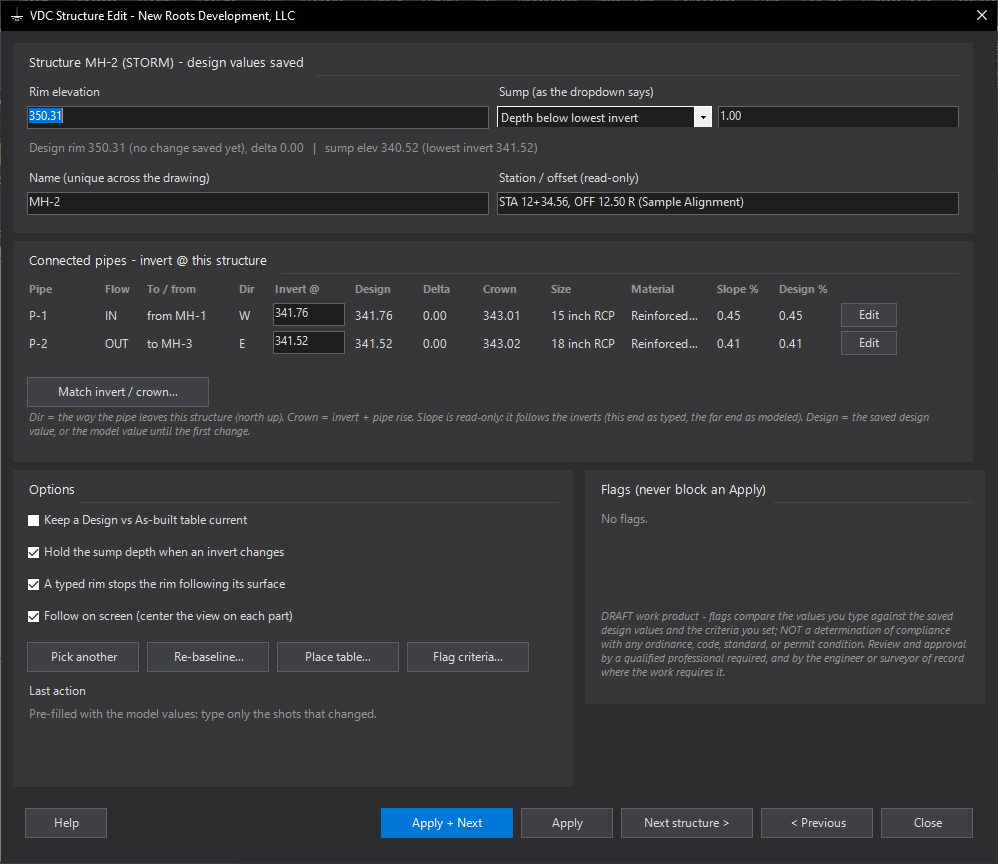Click the blue Apply + Next button
This screenshot has width=998, height=864.
[447, 823]
